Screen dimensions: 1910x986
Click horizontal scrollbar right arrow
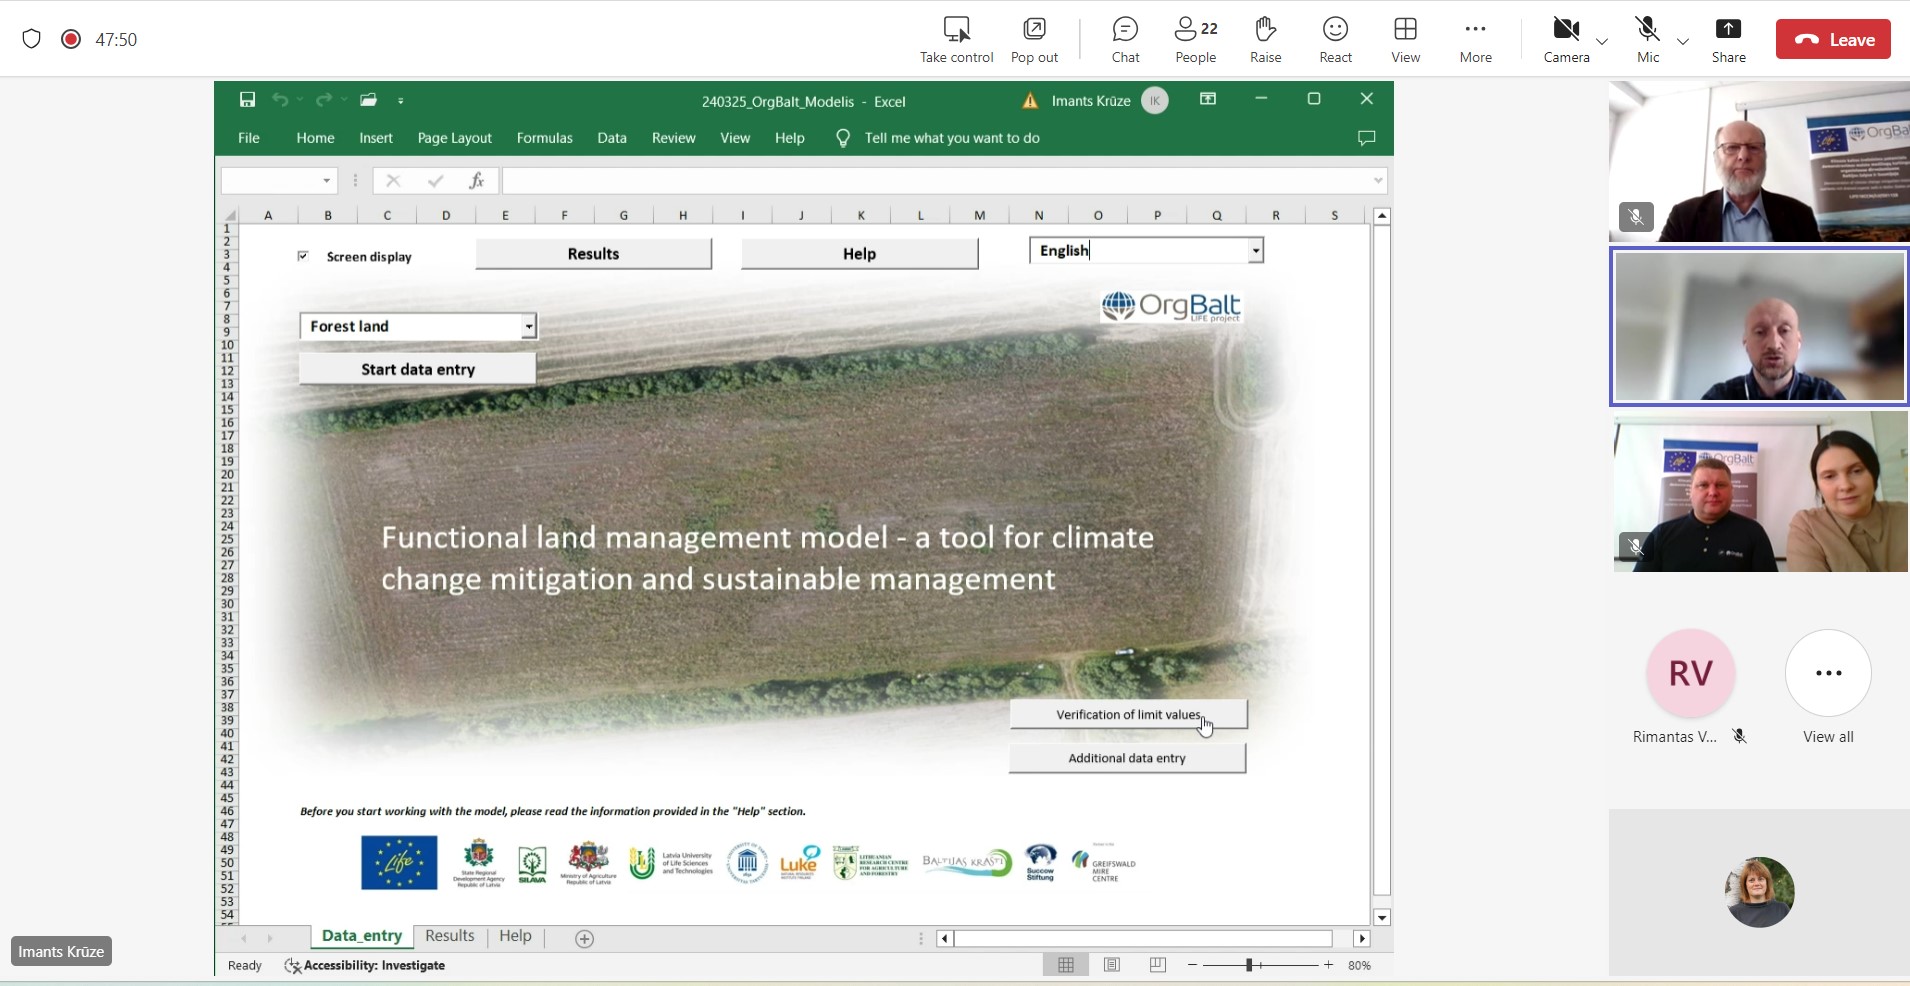[x=1362, y=938]
